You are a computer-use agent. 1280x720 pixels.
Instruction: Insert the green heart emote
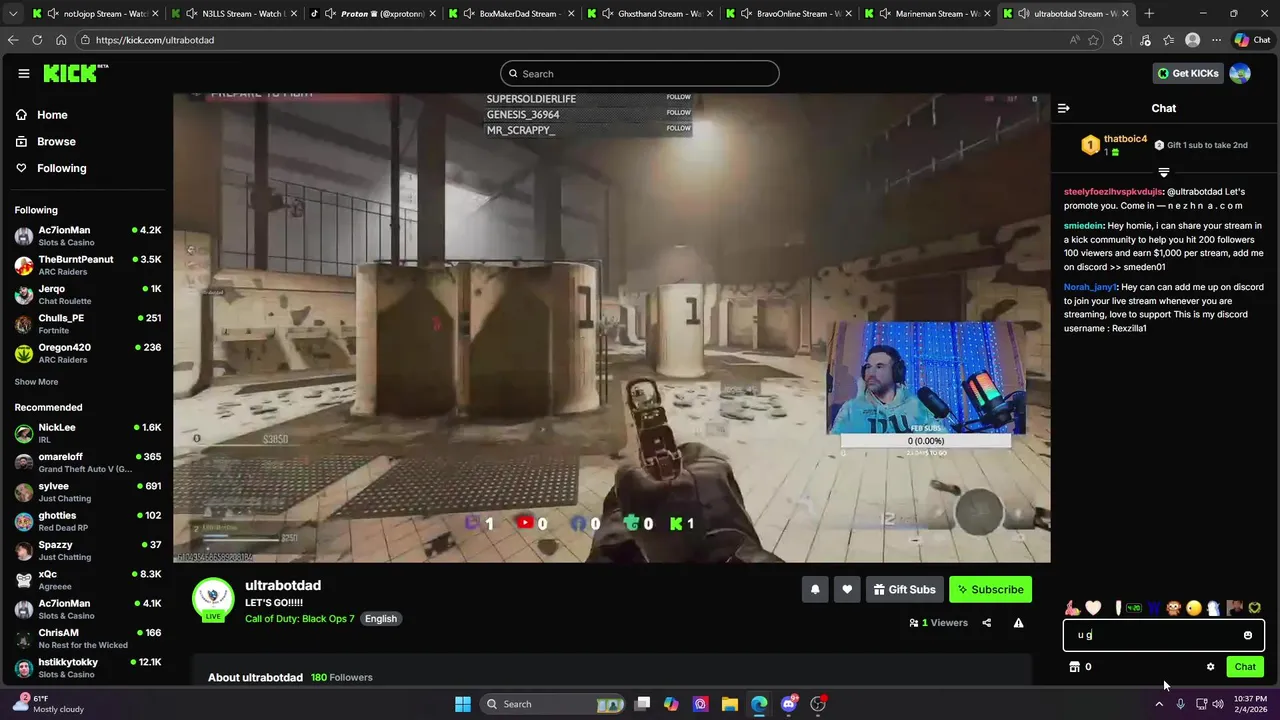click(1254, 608)
